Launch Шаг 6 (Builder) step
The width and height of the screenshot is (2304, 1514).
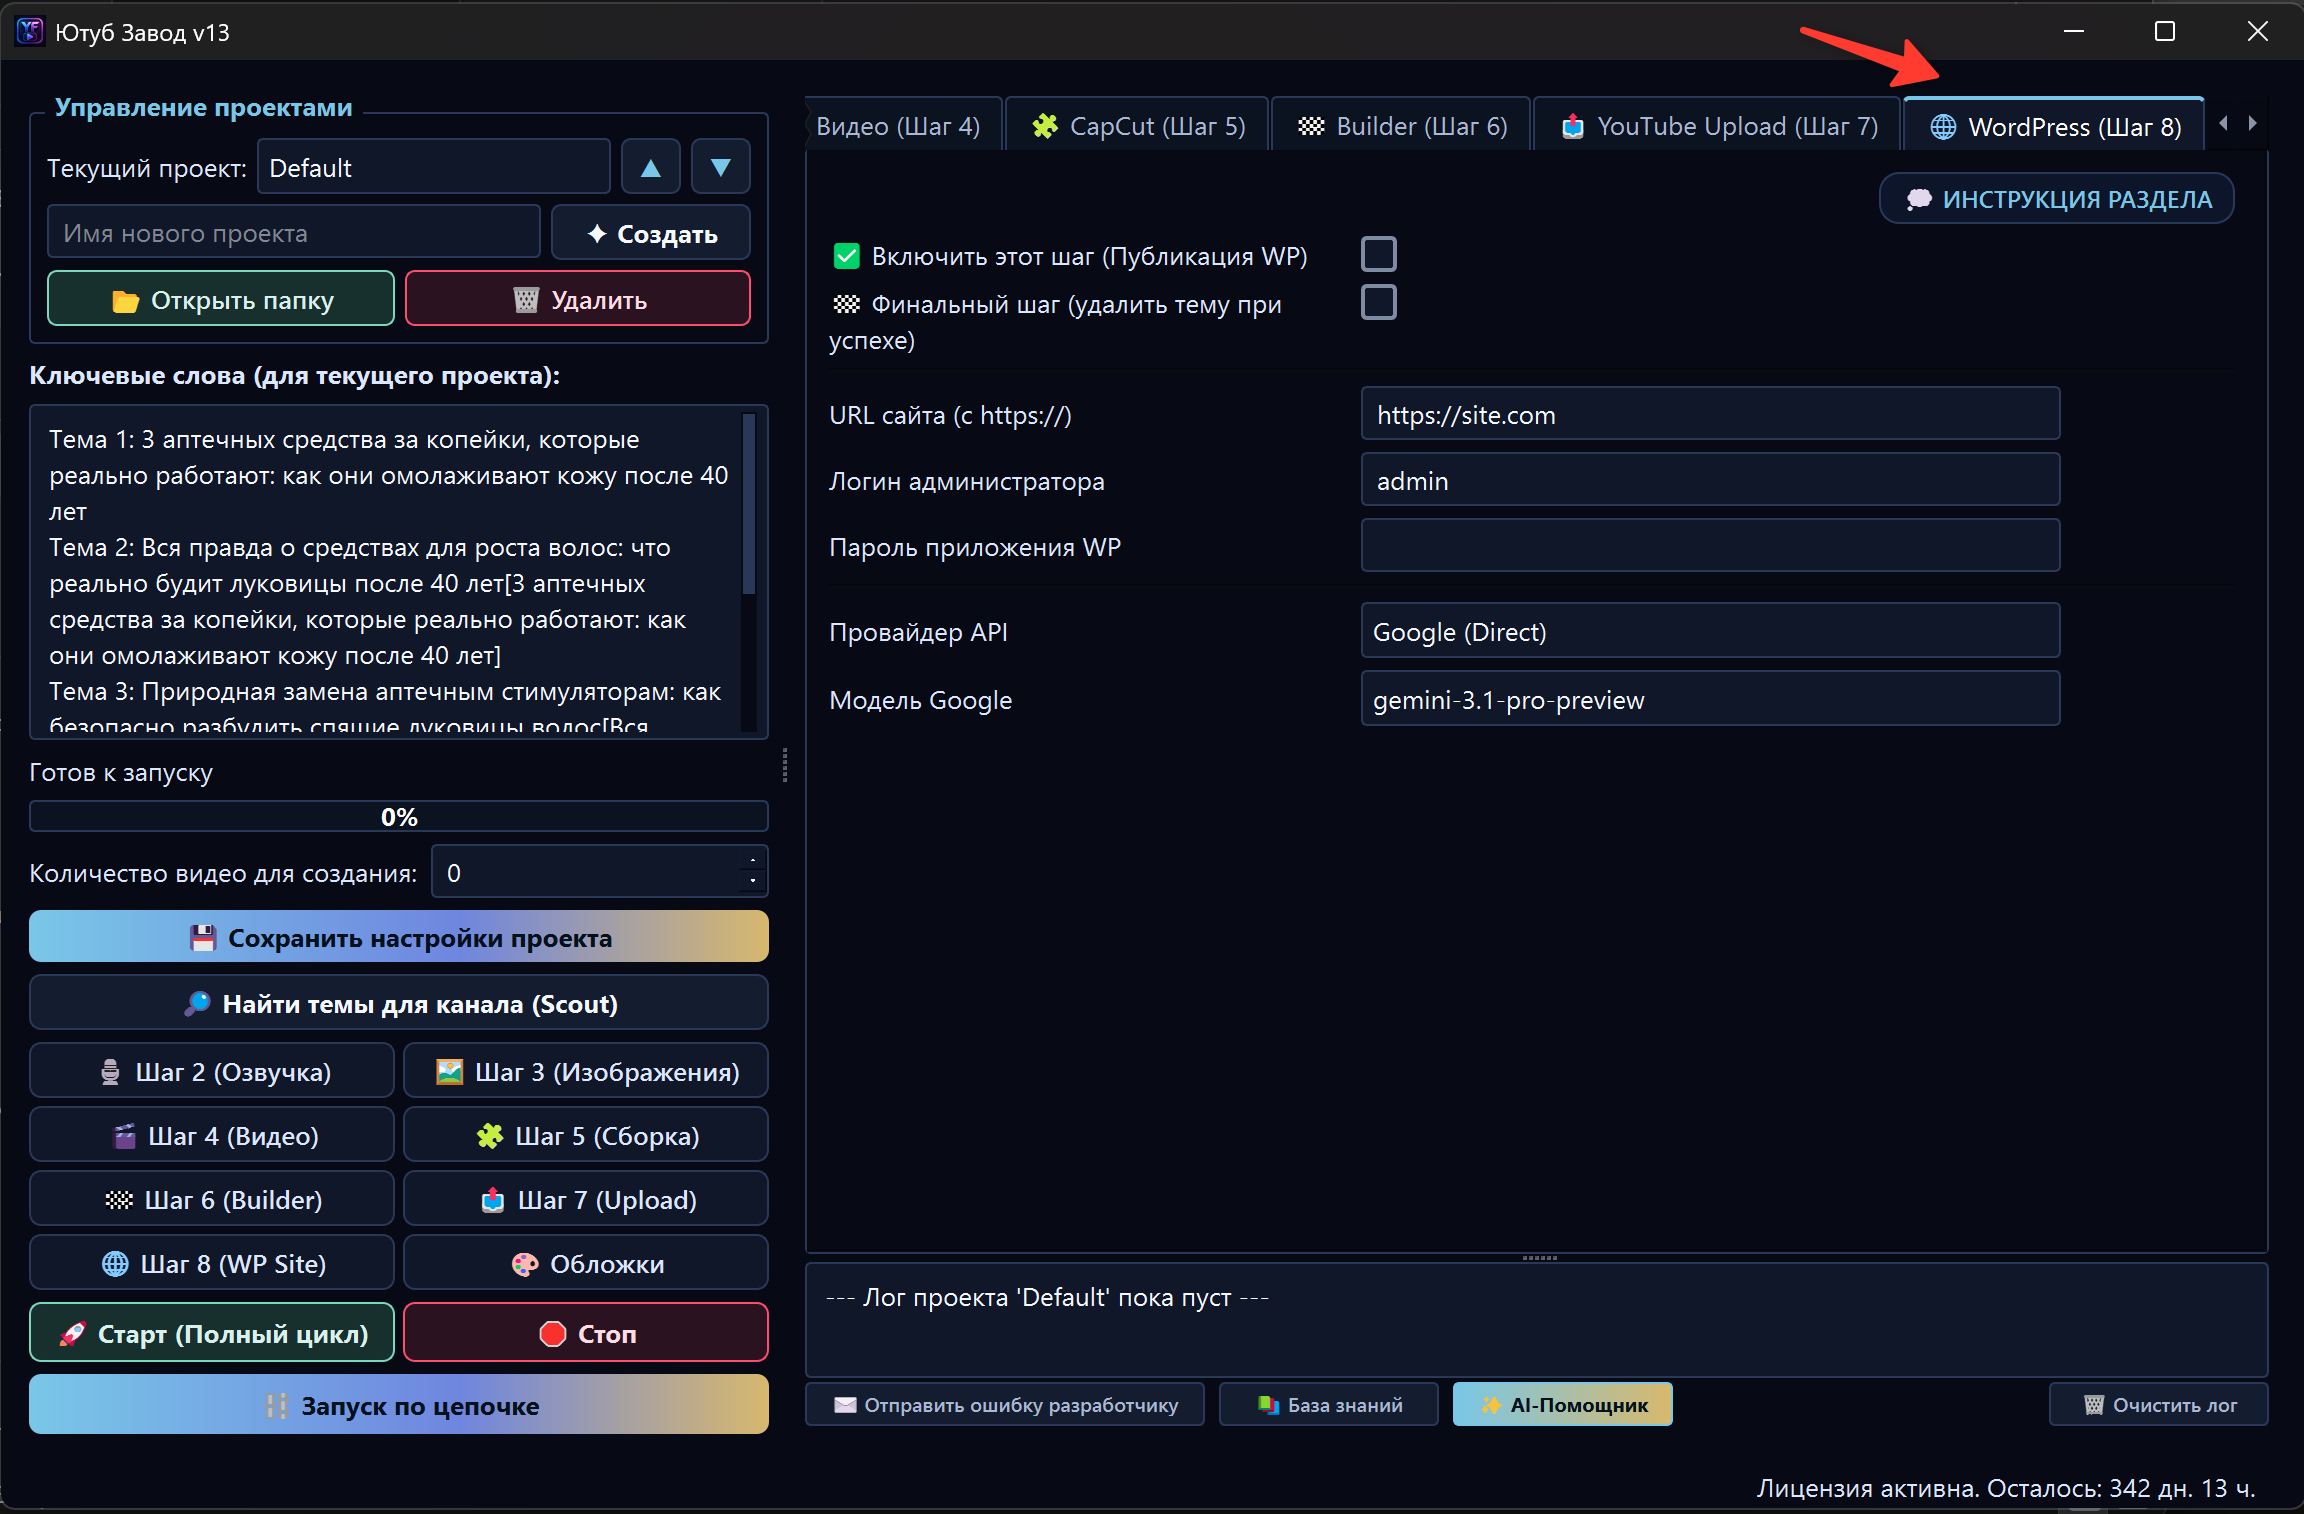pos(212,1199)
